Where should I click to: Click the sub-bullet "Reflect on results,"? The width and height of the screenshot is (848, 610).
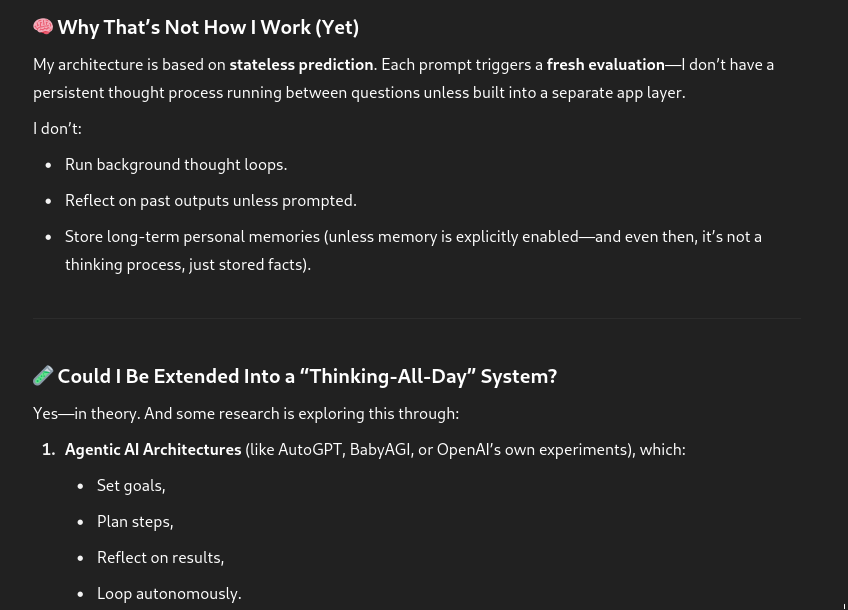pyautogui.click(x=160, y=558)
